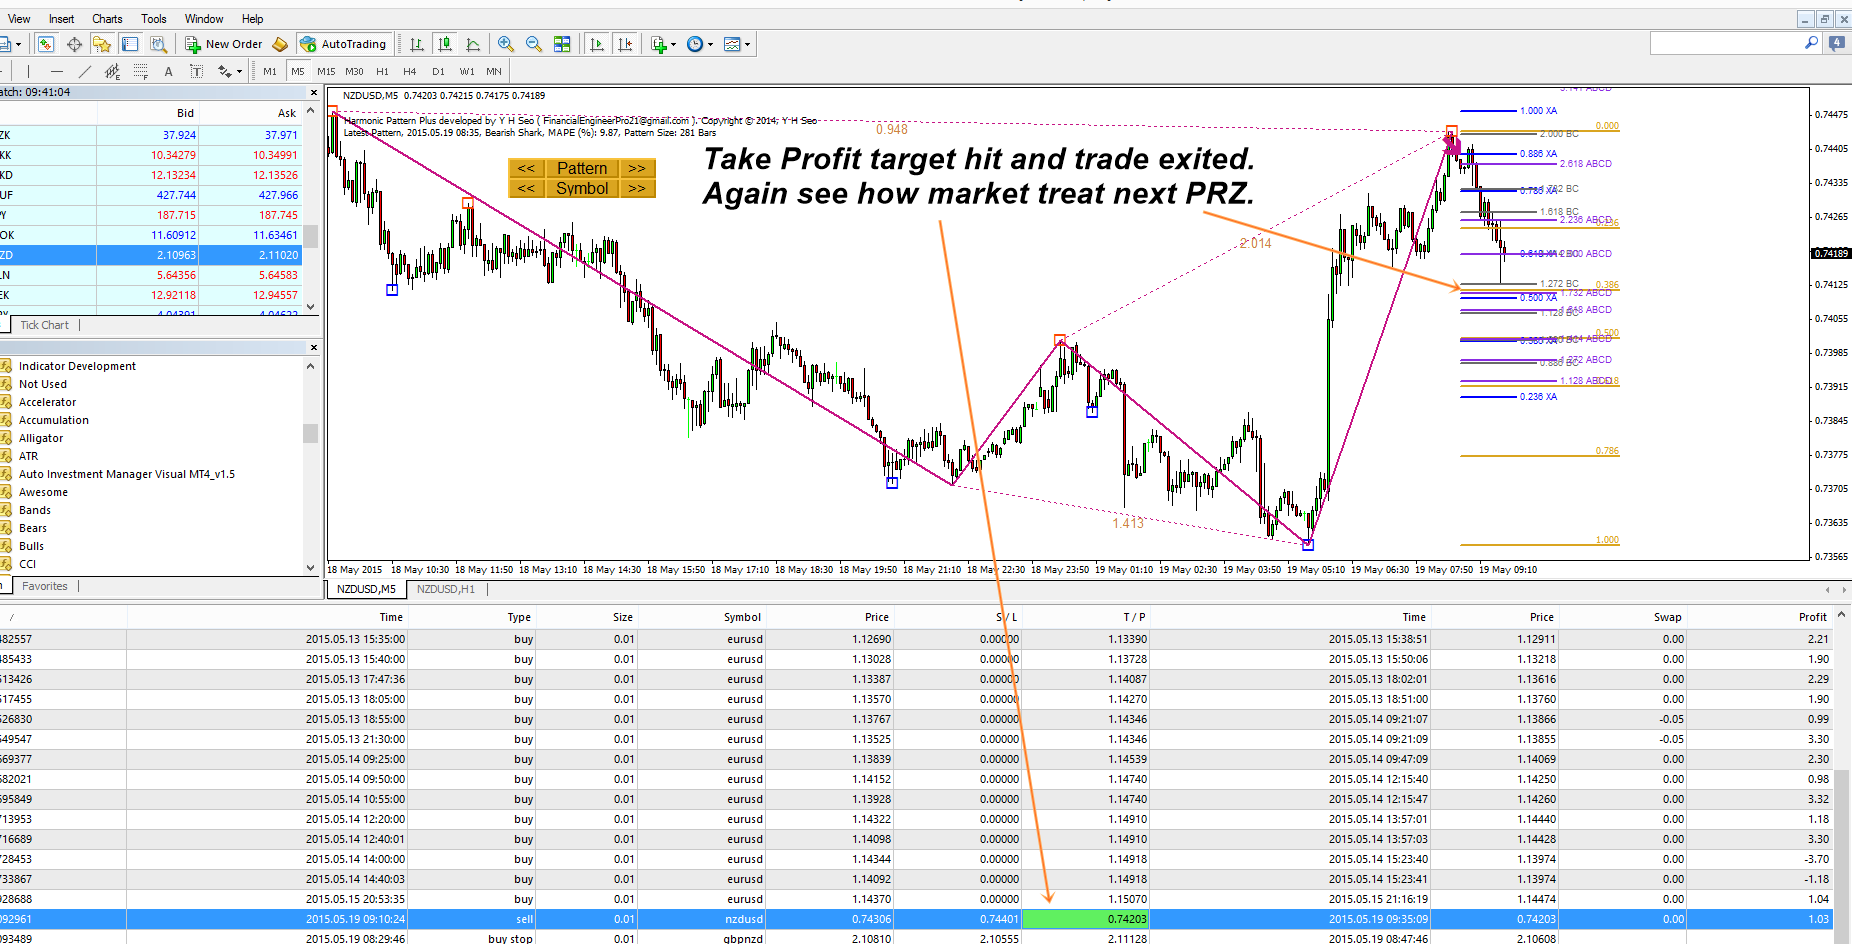Select Accelerator indicator in Navigator

click(48, 402)
